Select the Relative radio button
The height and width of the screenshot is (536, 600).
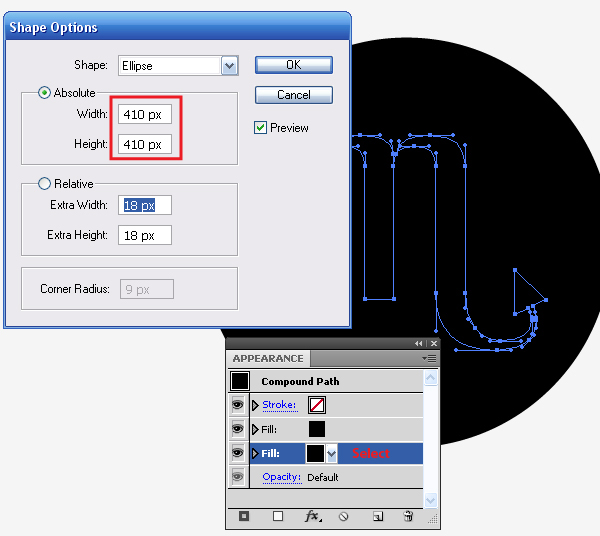tap(44, 184)
